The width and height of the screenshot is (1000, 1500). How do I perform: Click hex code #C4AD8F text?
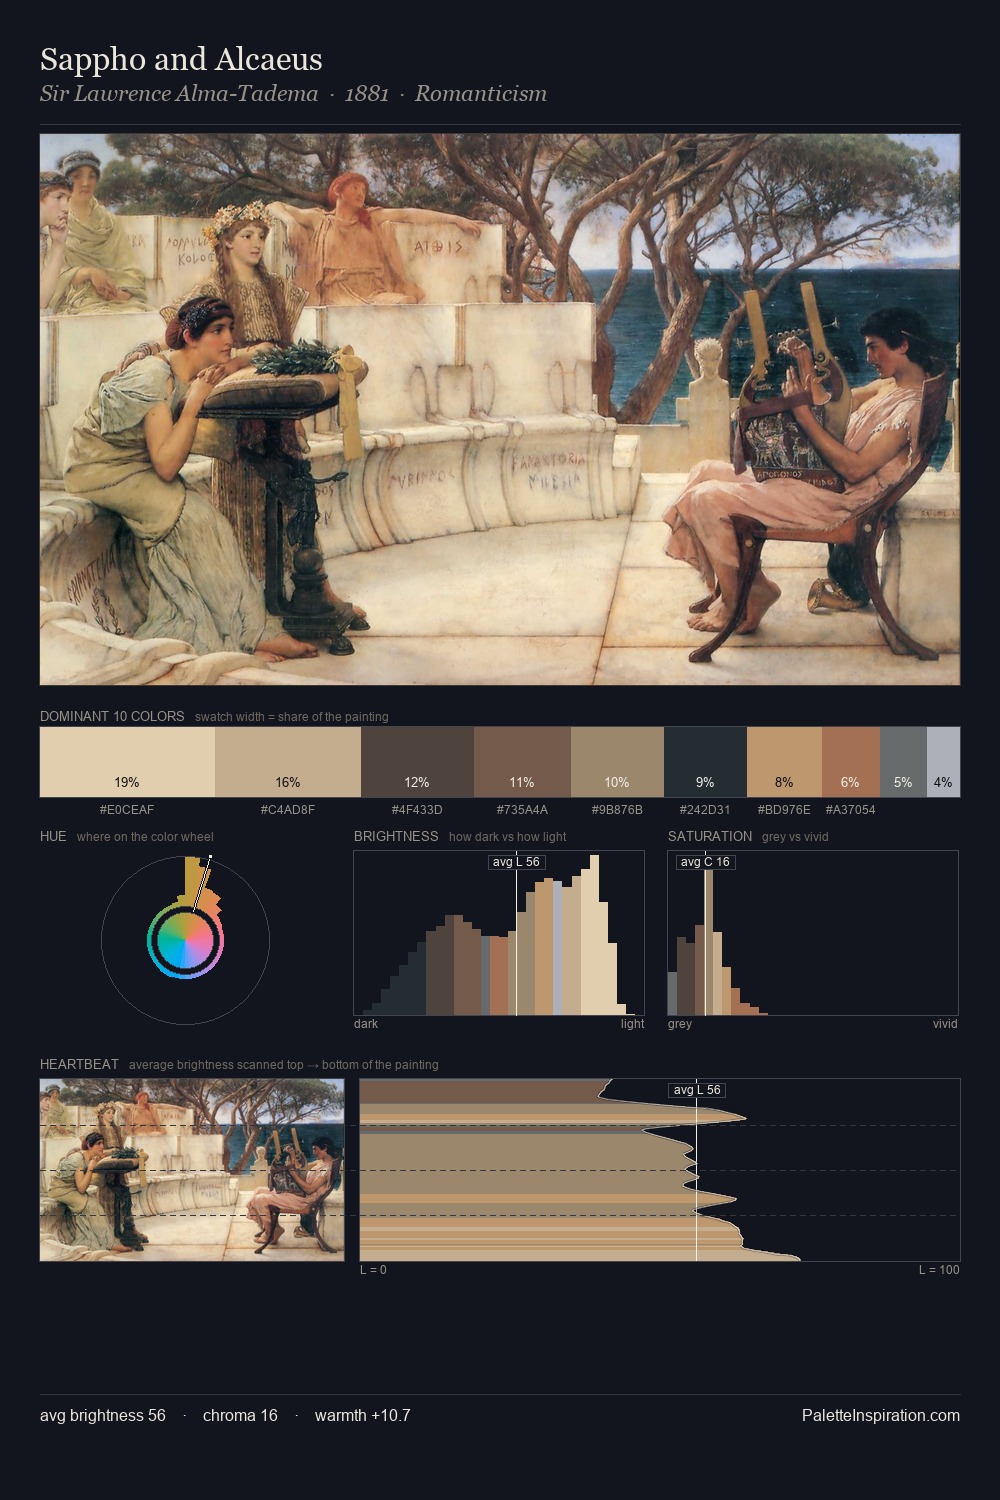tap(288, 810)
